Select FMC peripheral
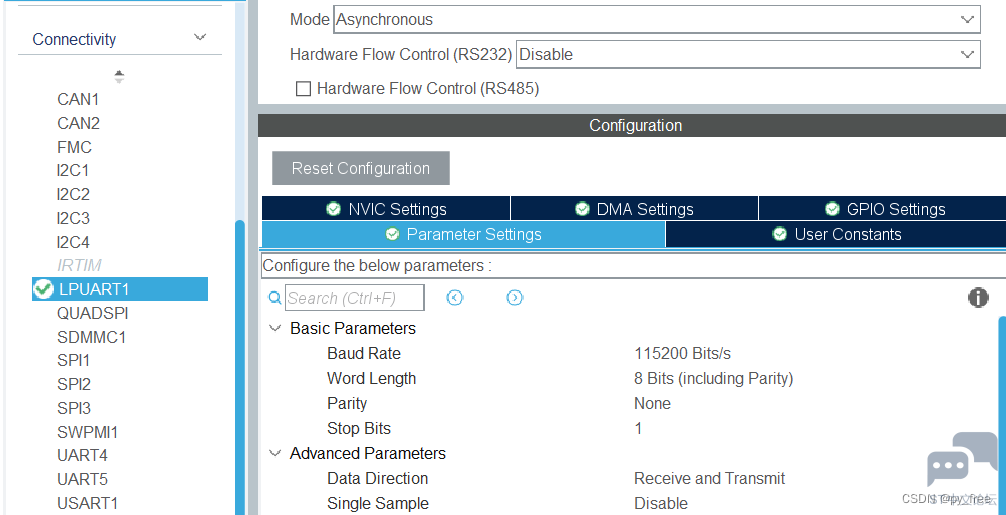 [74, 147]
